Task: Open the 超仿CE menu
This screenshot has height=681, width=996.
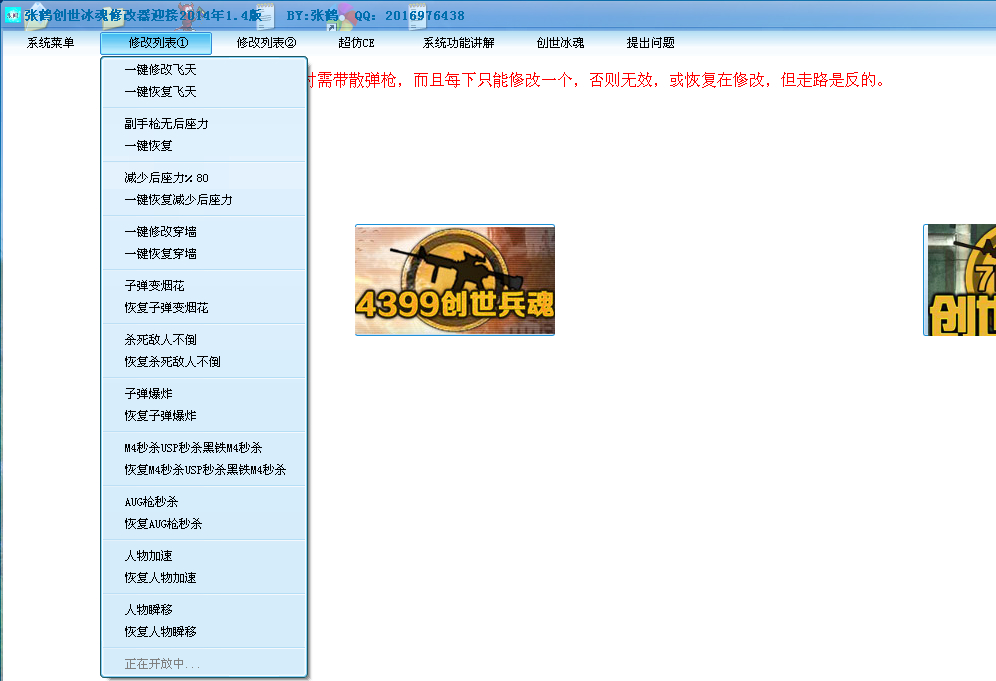Action: click(x=356, y=43)
